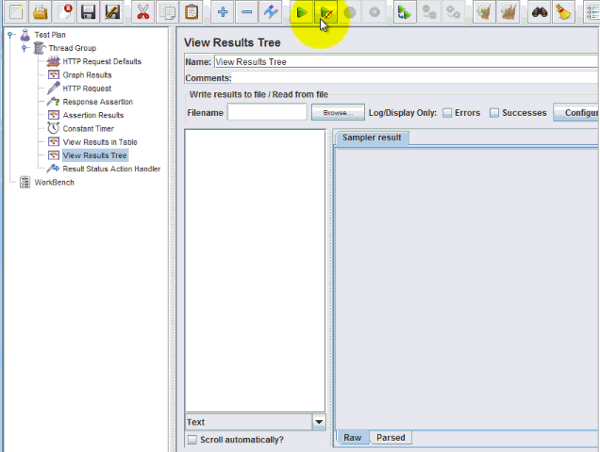Toggle the Scroll automatically checkbox
This screenshot has width=600, height=452.
point(193,439)
